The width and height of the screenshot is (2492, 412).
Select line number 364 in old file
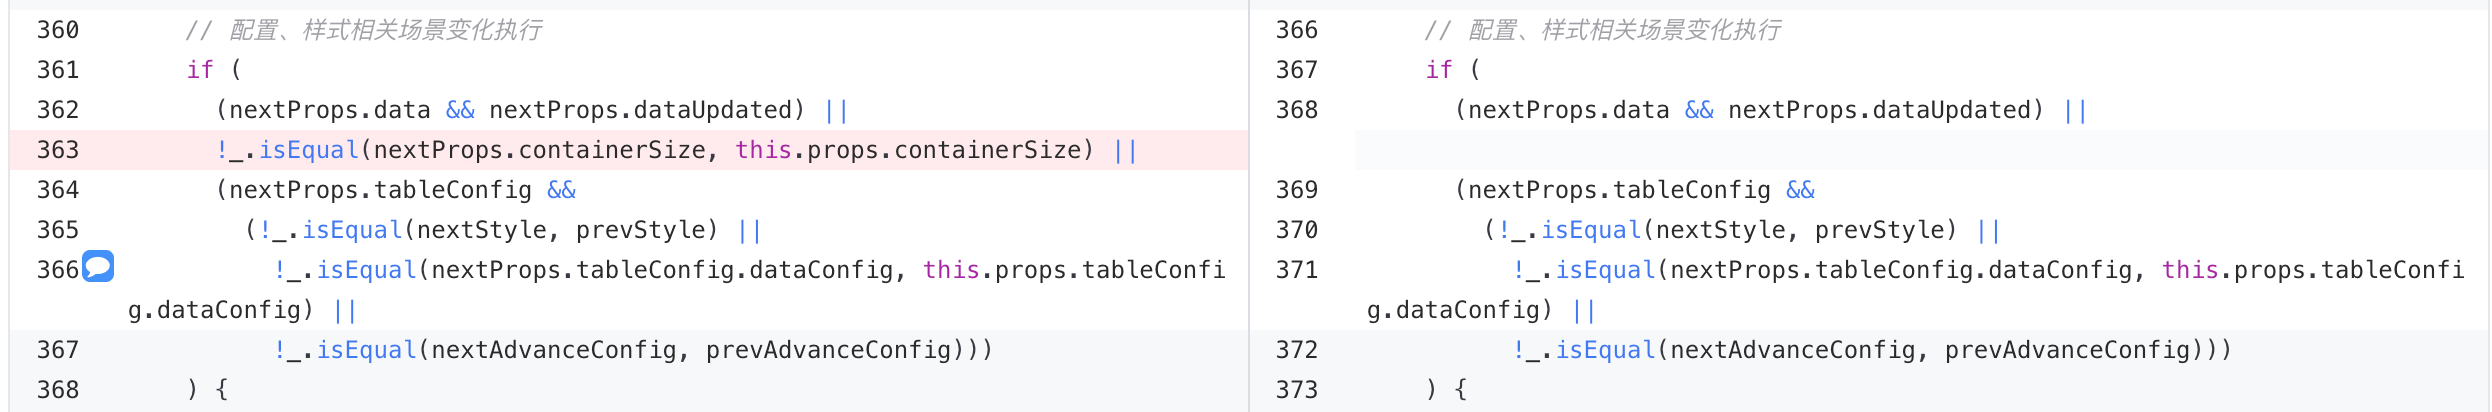tap(58, 190)
